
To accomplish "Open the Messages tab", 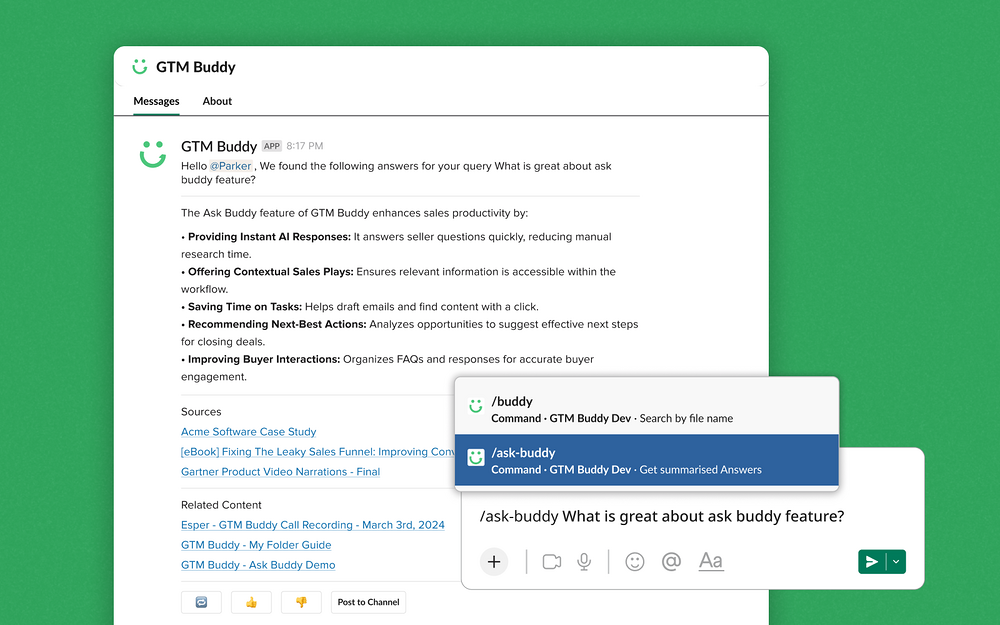I will pos(156,101).
